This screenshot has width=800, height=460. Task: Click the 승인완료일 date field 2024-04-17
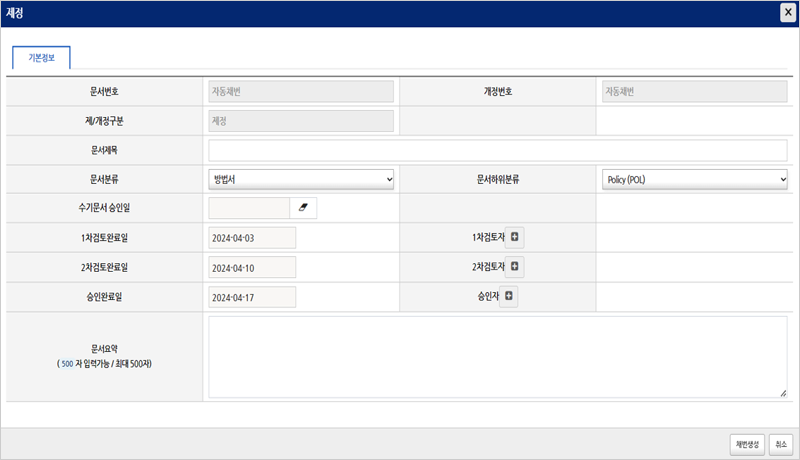(x=252, y=297)
